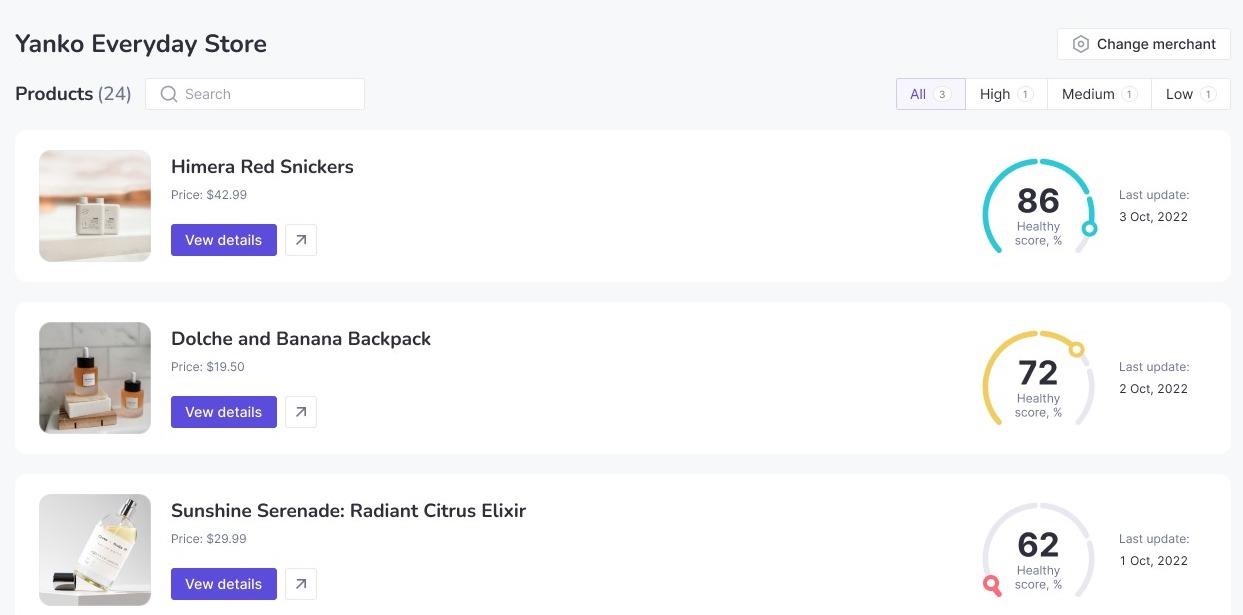Focus the product Search field
1243x615 pixels.
pyautogui.click(x=265, y=94)
